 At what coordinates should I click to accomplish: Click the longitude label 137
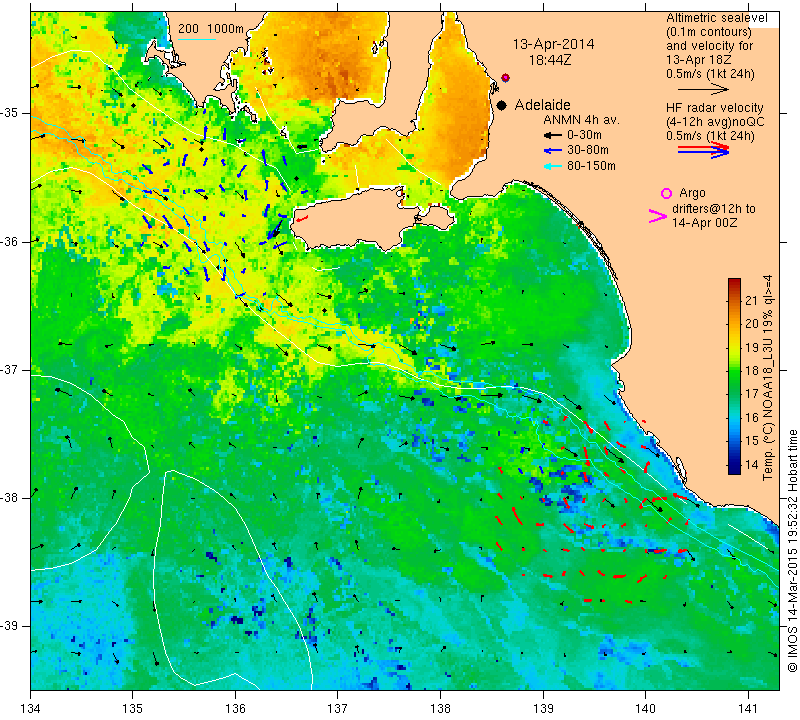click(337, 709)
